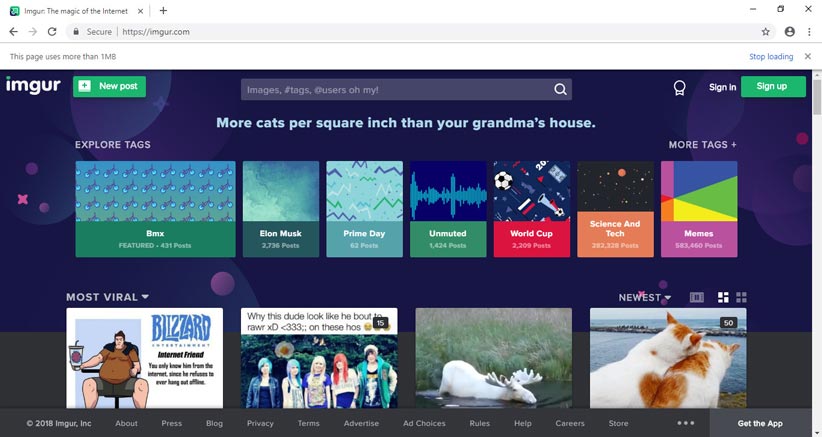Viewport: 822px width, 437px height.
Task: Click the Terms footer link
Action: 308,423
